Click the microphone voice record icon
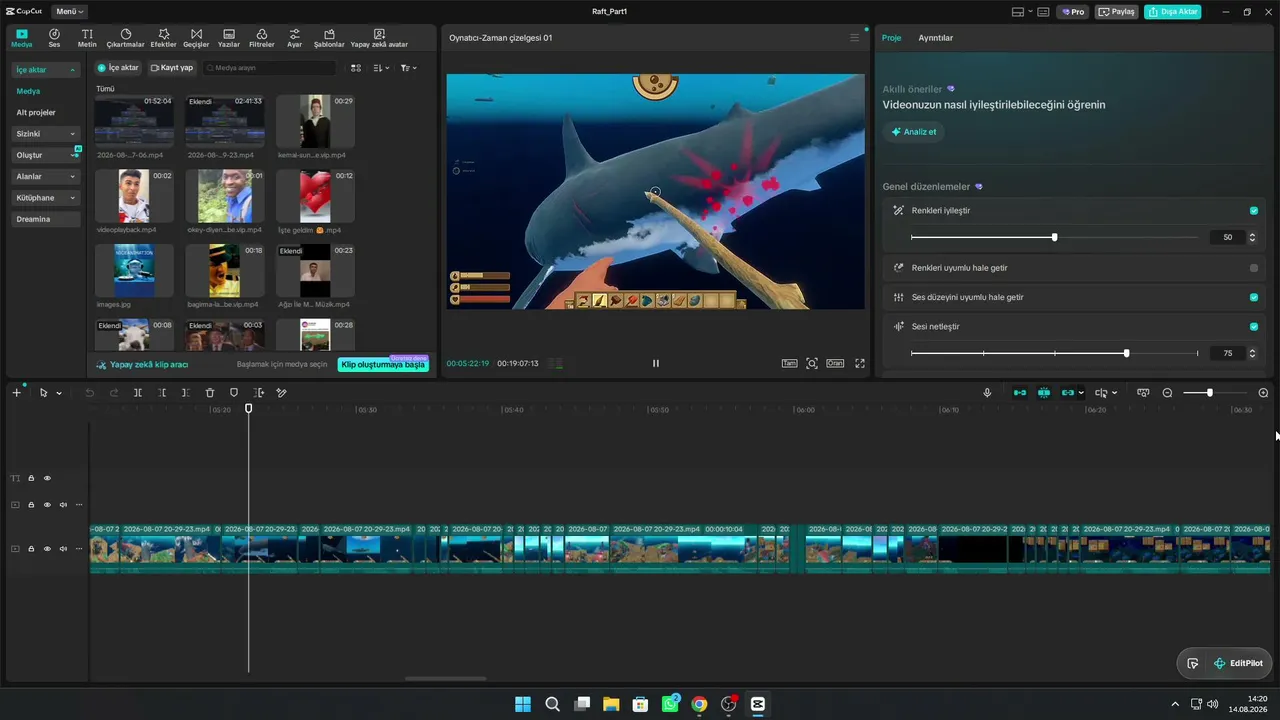The image size is (1280, 720). pos(987,393)
